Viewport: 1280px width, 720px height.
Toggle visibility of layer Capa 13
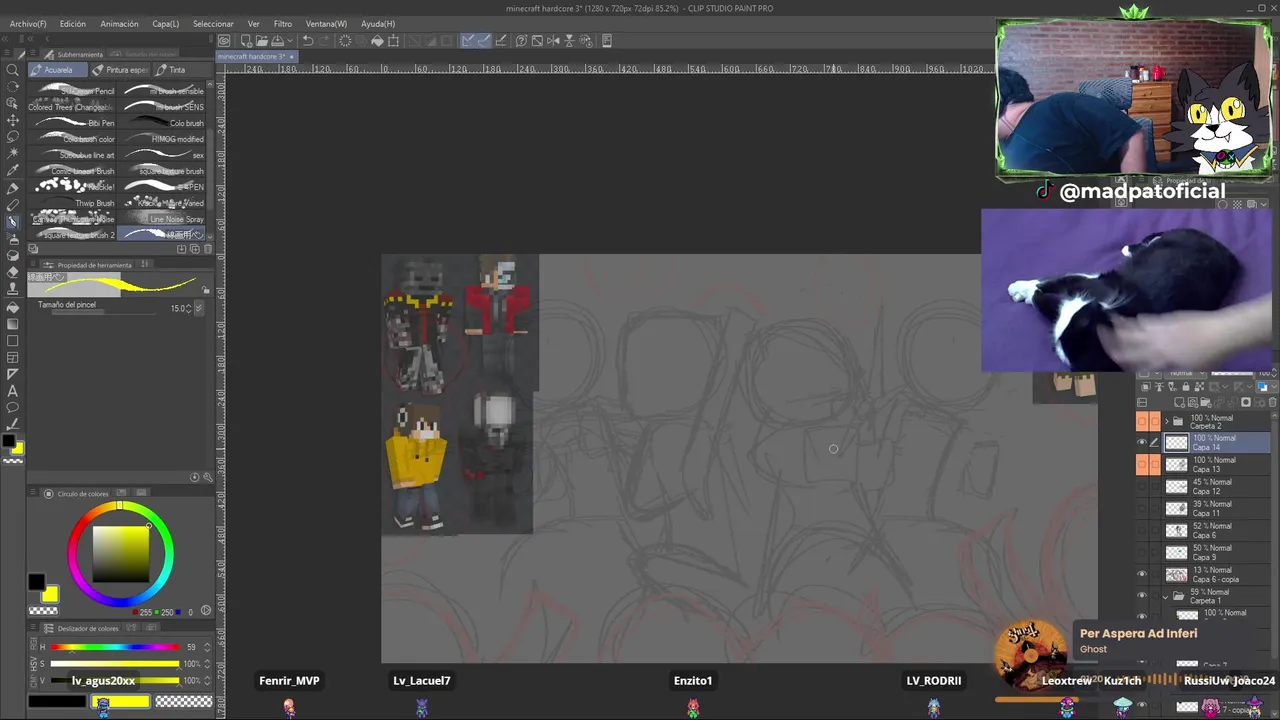point(1142,464)
